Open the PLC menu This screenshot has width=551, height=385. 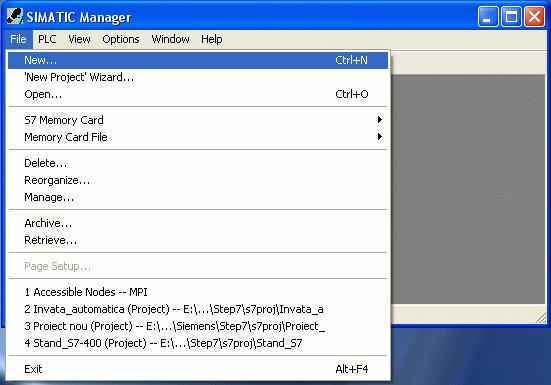tap(47, 39)
